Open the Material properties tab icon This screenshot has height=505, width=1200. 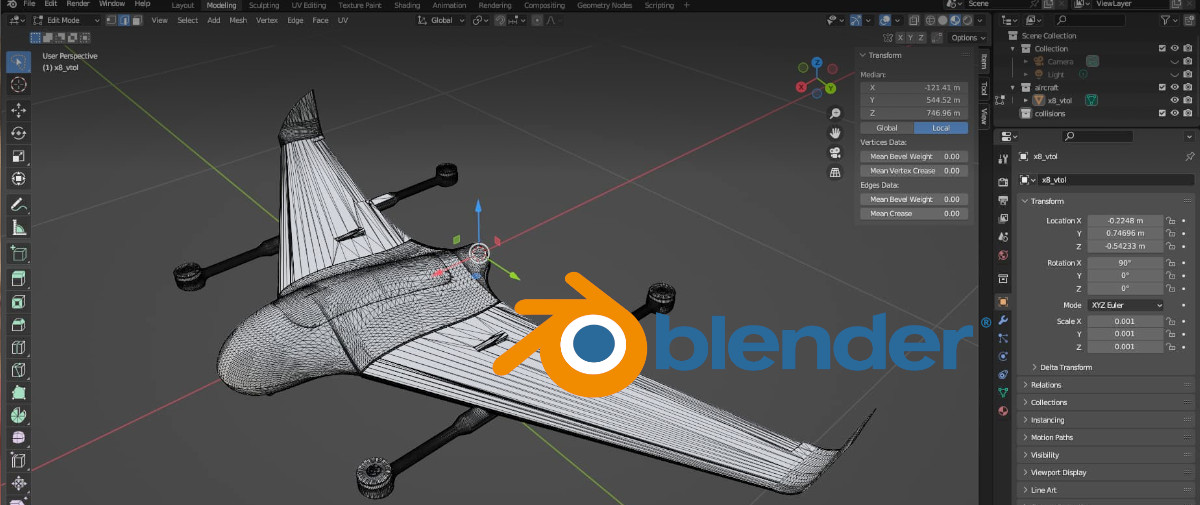(x=1003, y=410)
